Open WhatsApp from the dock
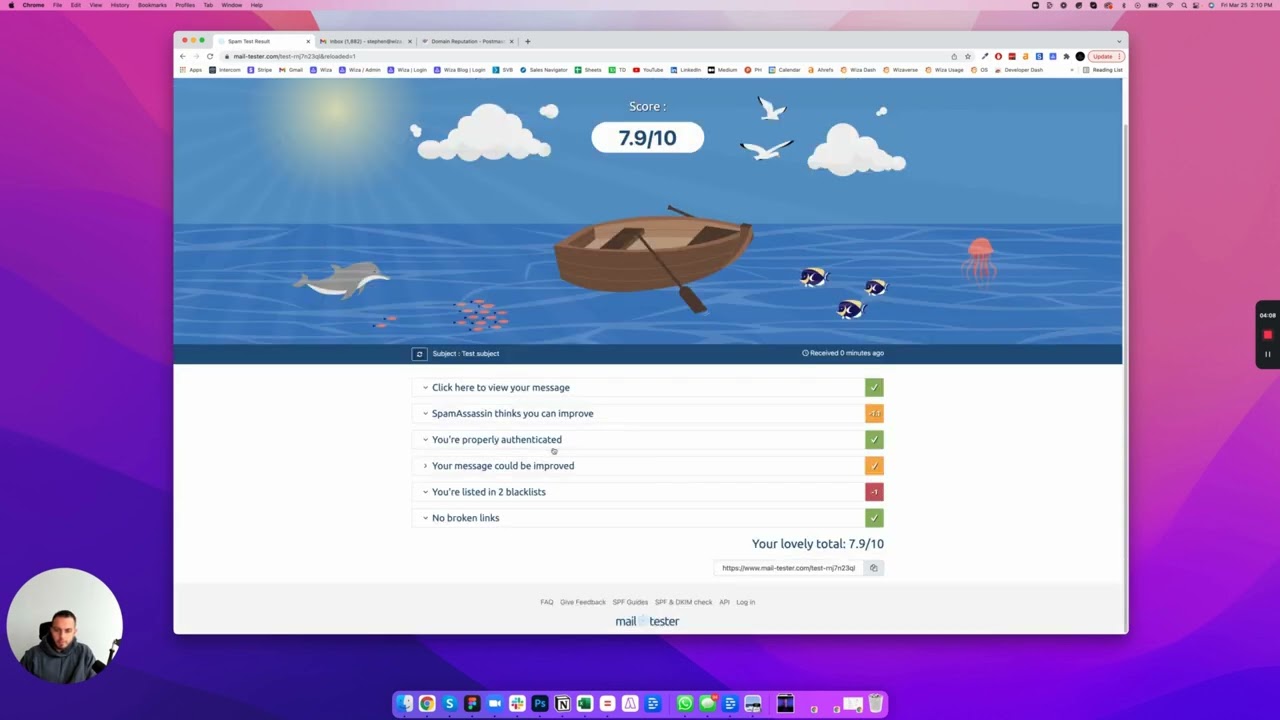The height and width of the screenshot is (720, 1280). click(x=685, y=704)
